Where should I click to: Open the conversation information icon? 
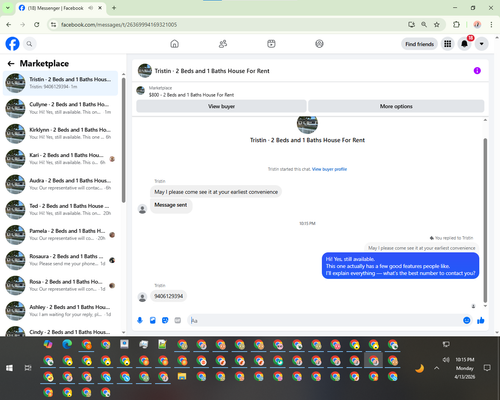(477, 71)
